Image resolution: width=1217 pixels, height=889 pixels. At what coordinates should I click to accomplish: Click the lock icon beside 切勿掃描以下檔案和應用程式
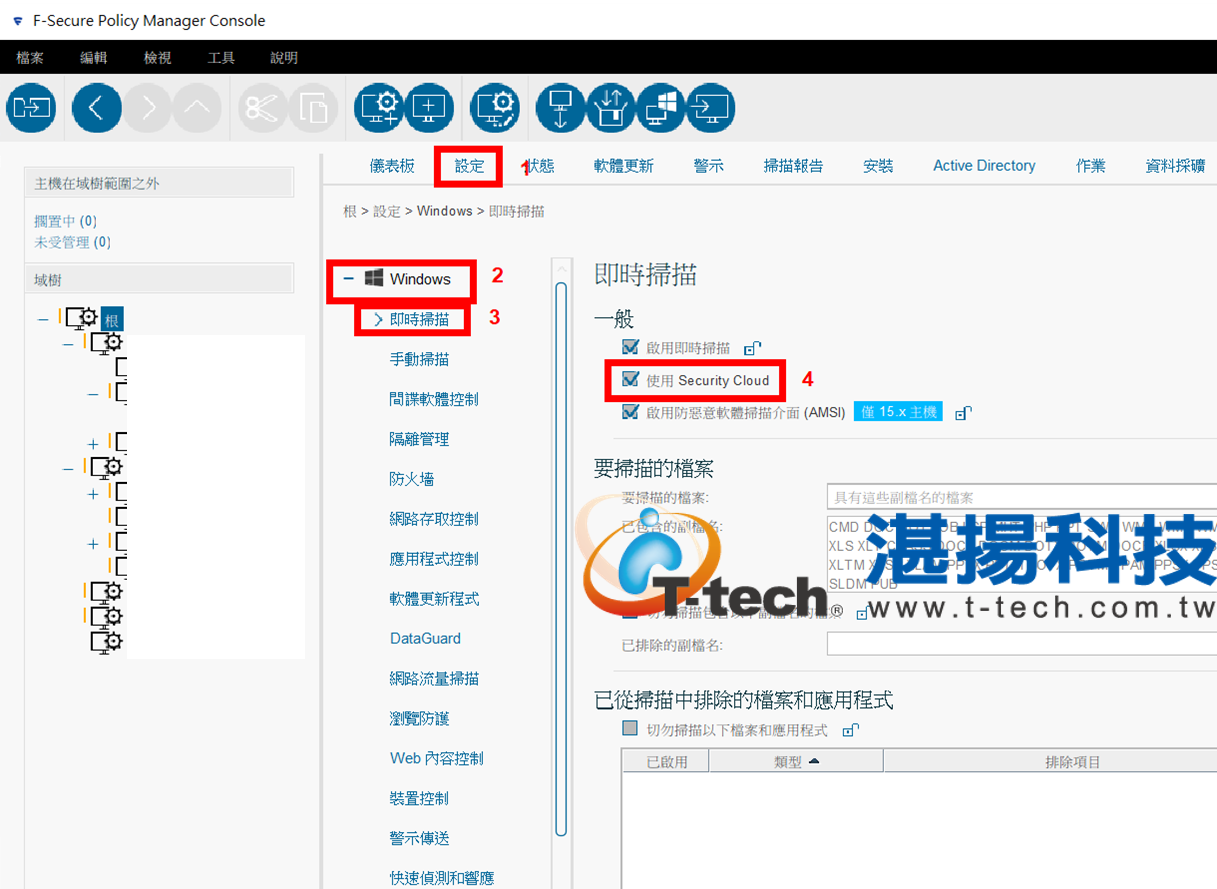(850, 731)
